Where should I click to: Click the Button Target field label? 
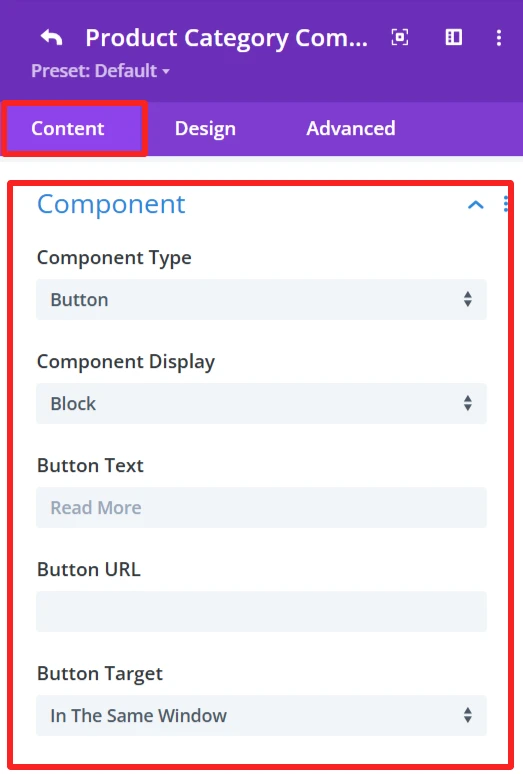pos(100,674)
